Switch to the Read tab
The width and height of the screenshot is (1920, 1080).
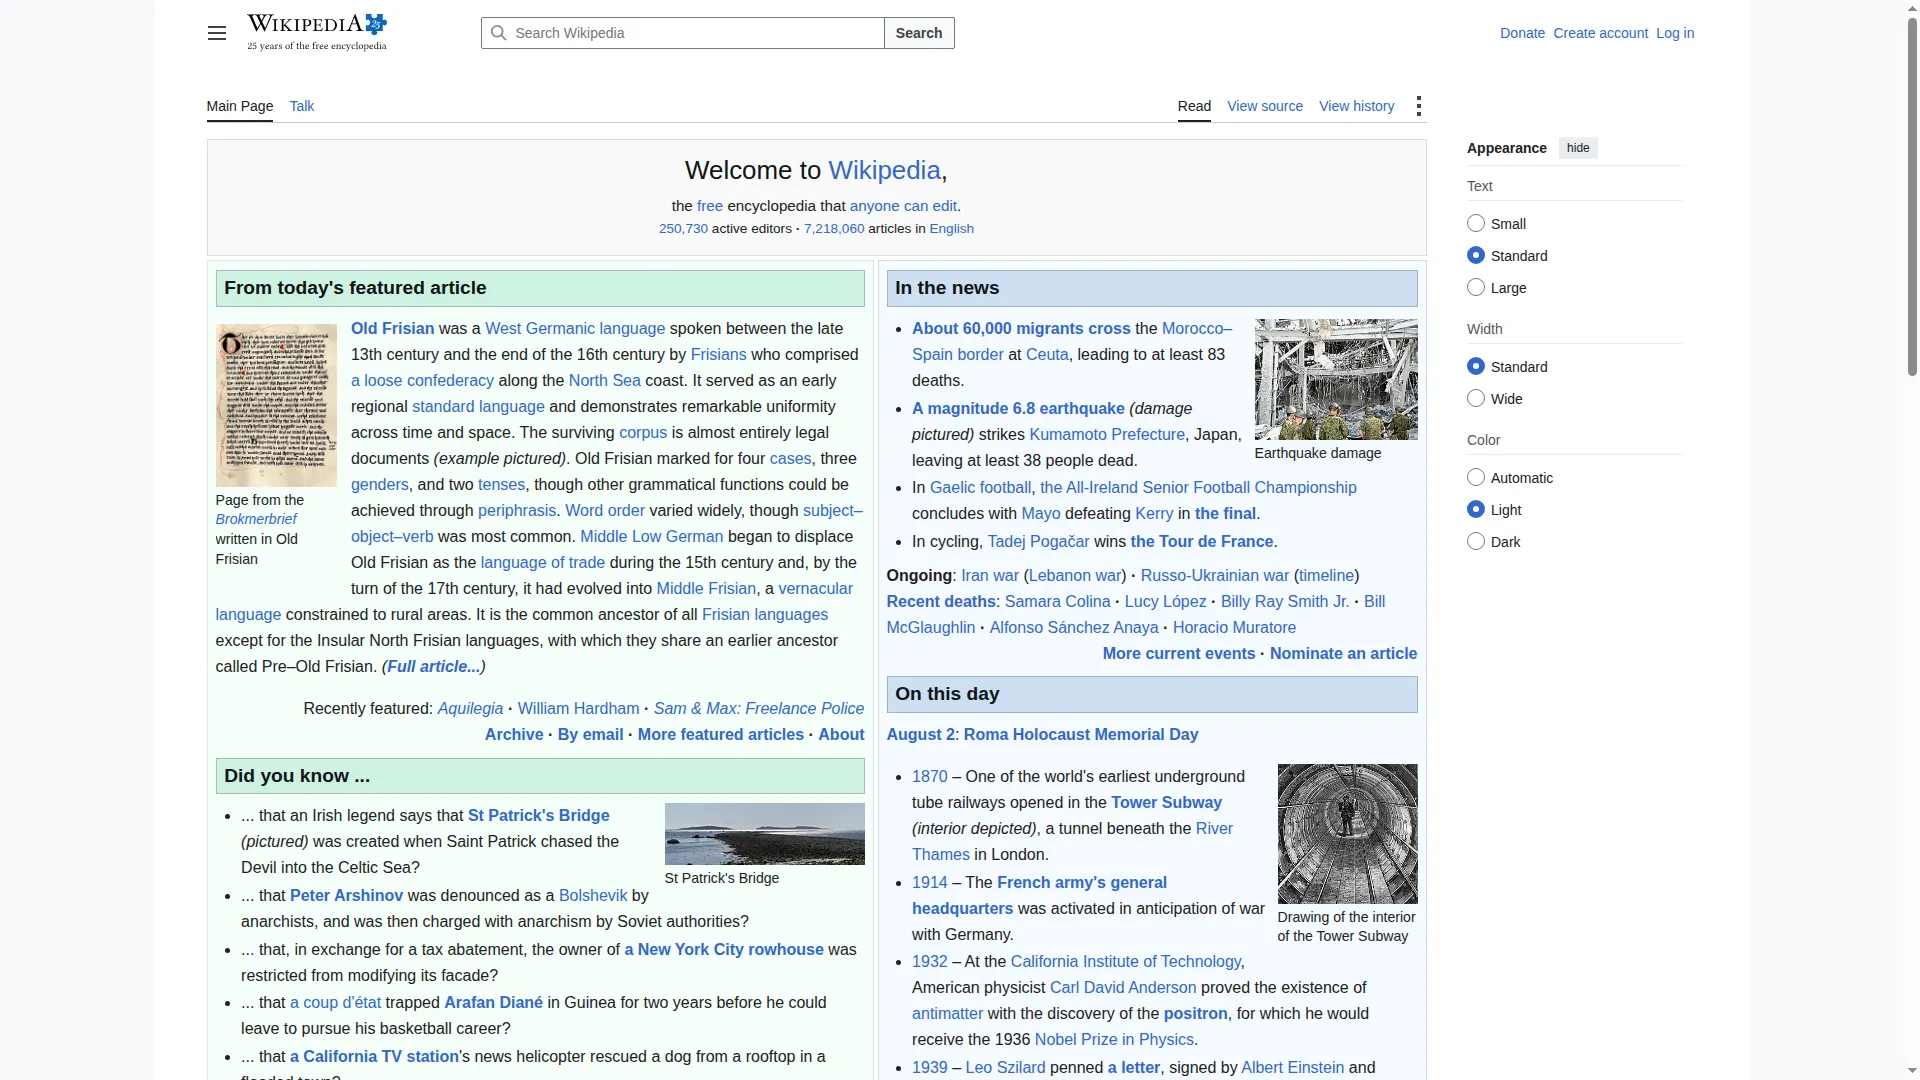point(1194,106)
